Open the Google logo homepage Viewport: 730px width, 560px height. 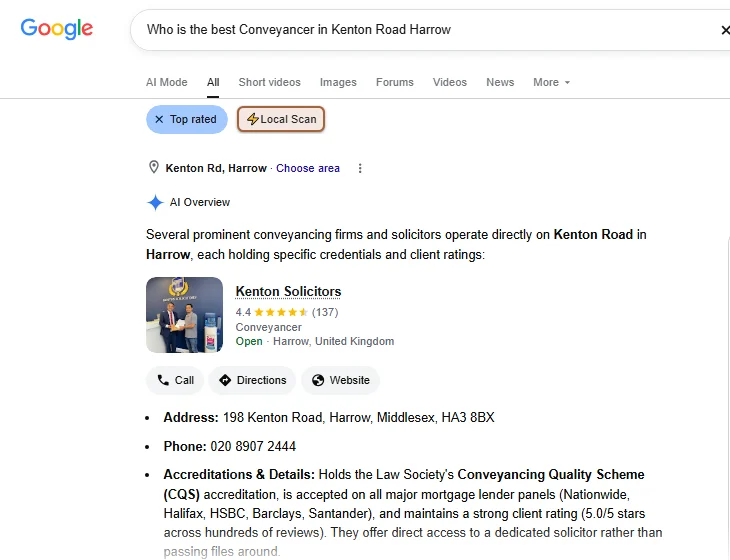[56, 29]
